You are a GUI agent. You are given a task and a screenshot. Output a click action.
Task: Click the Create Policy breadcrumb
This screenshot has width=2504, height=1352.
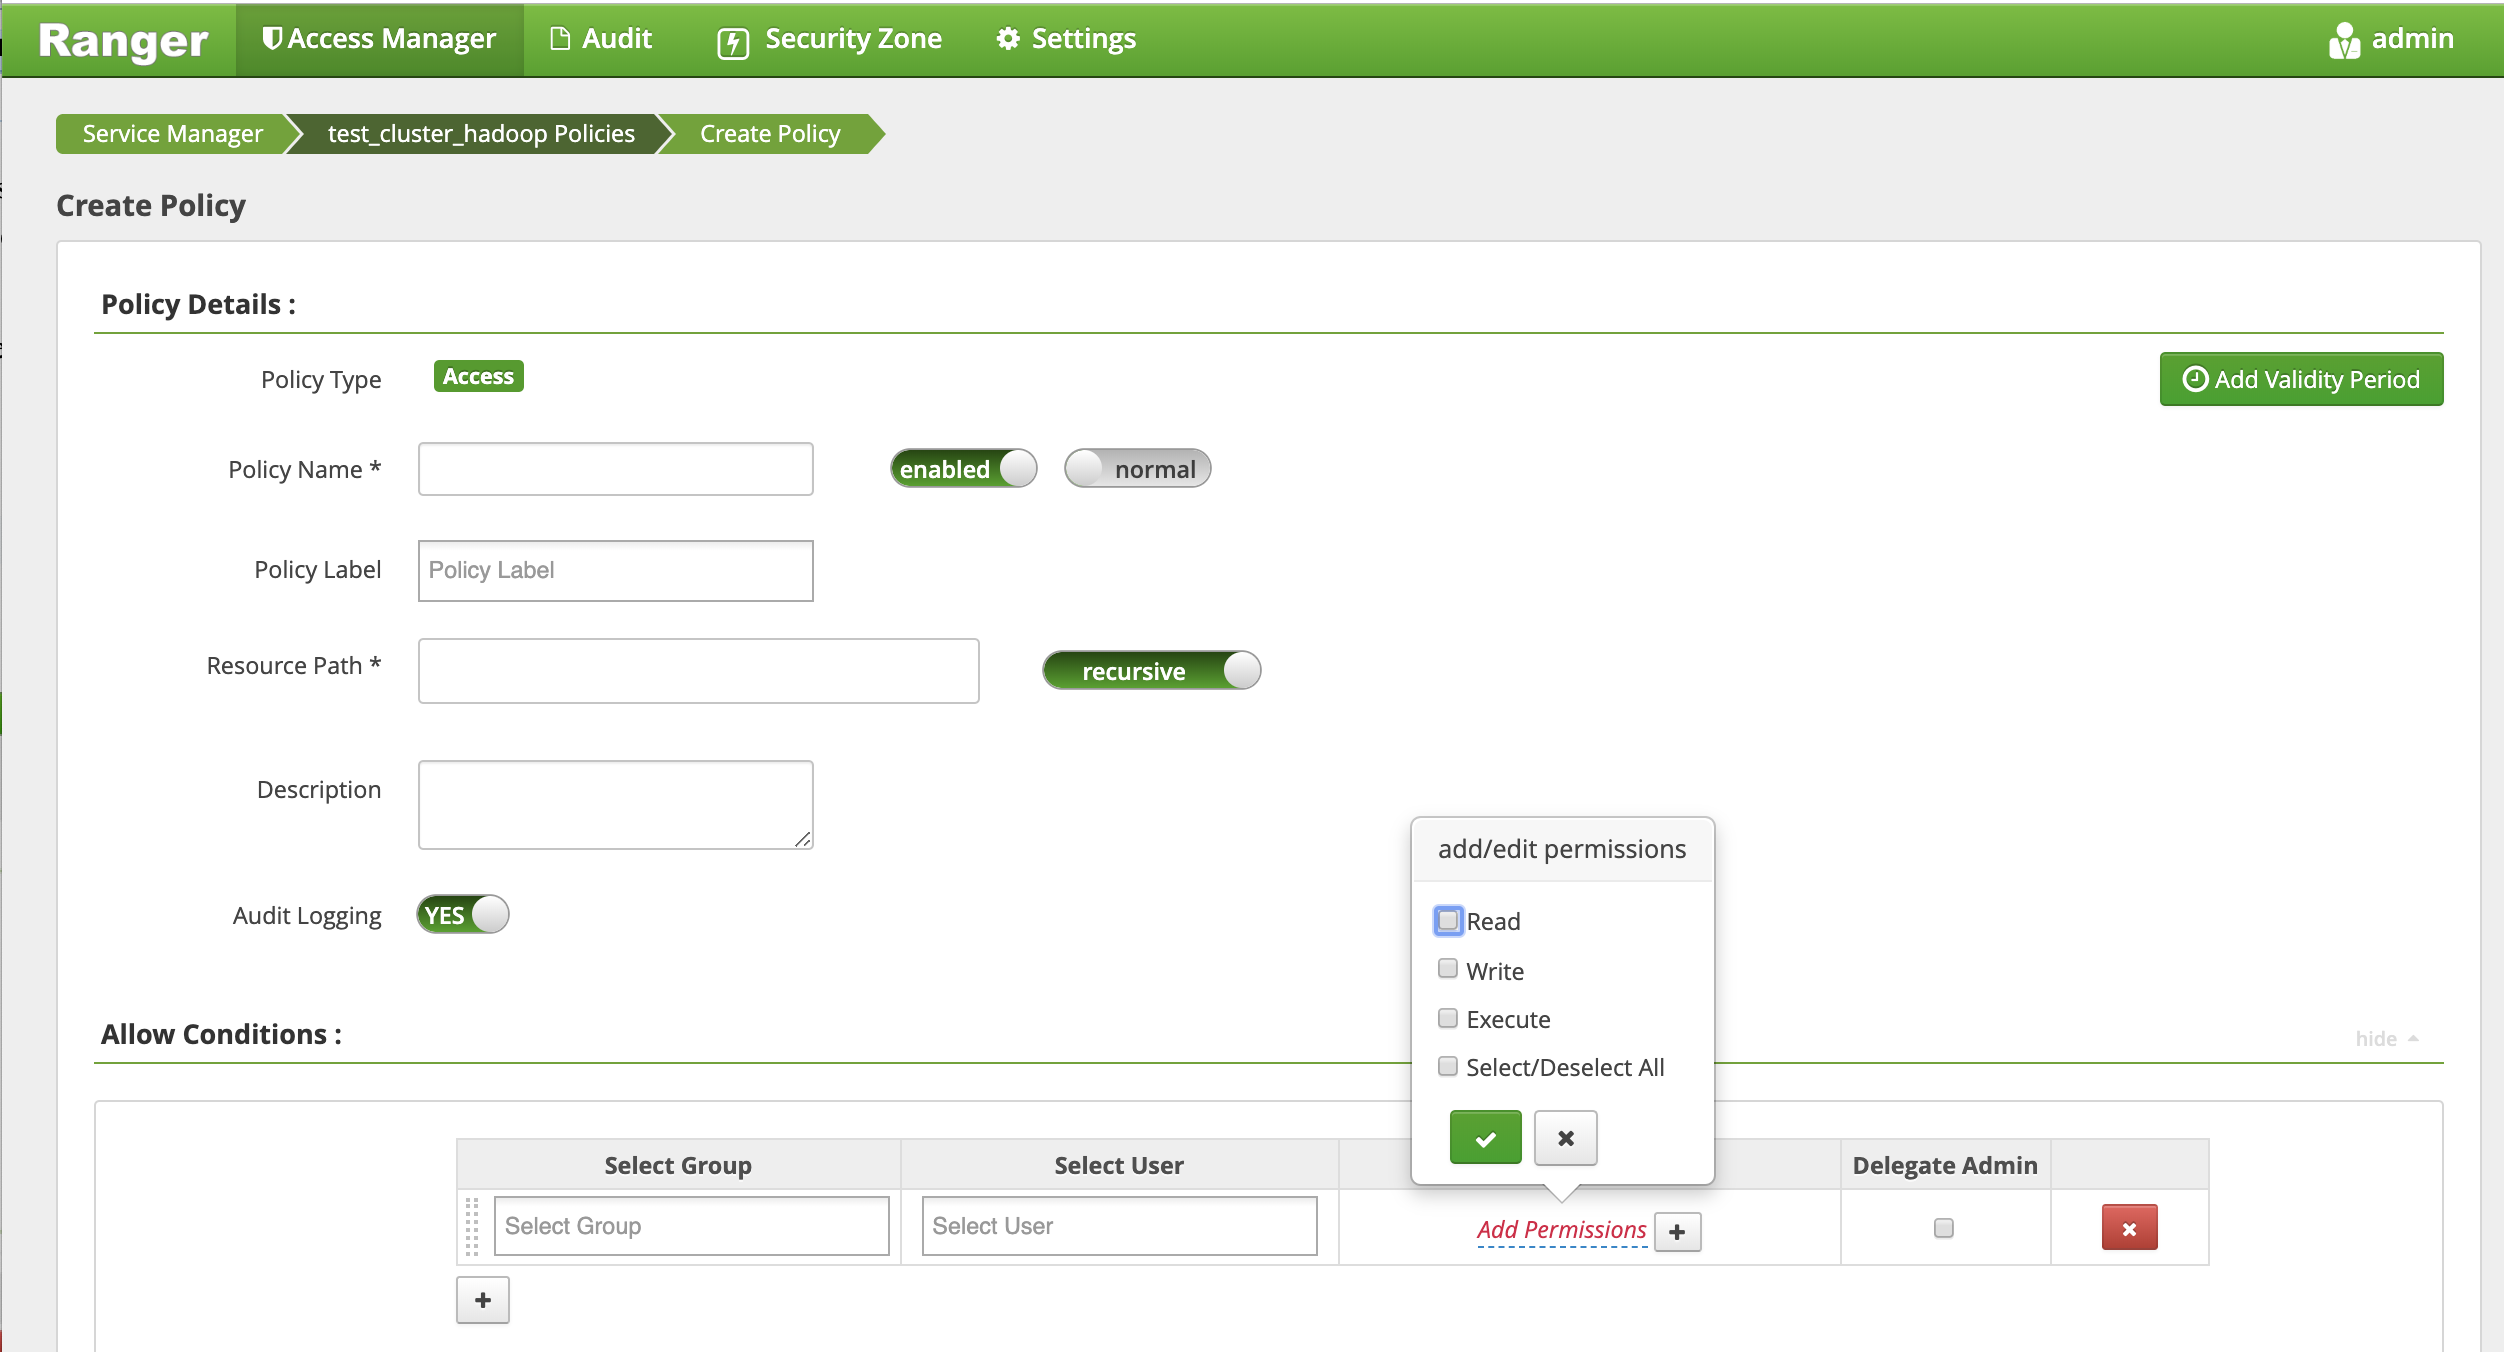pos(770,134)
